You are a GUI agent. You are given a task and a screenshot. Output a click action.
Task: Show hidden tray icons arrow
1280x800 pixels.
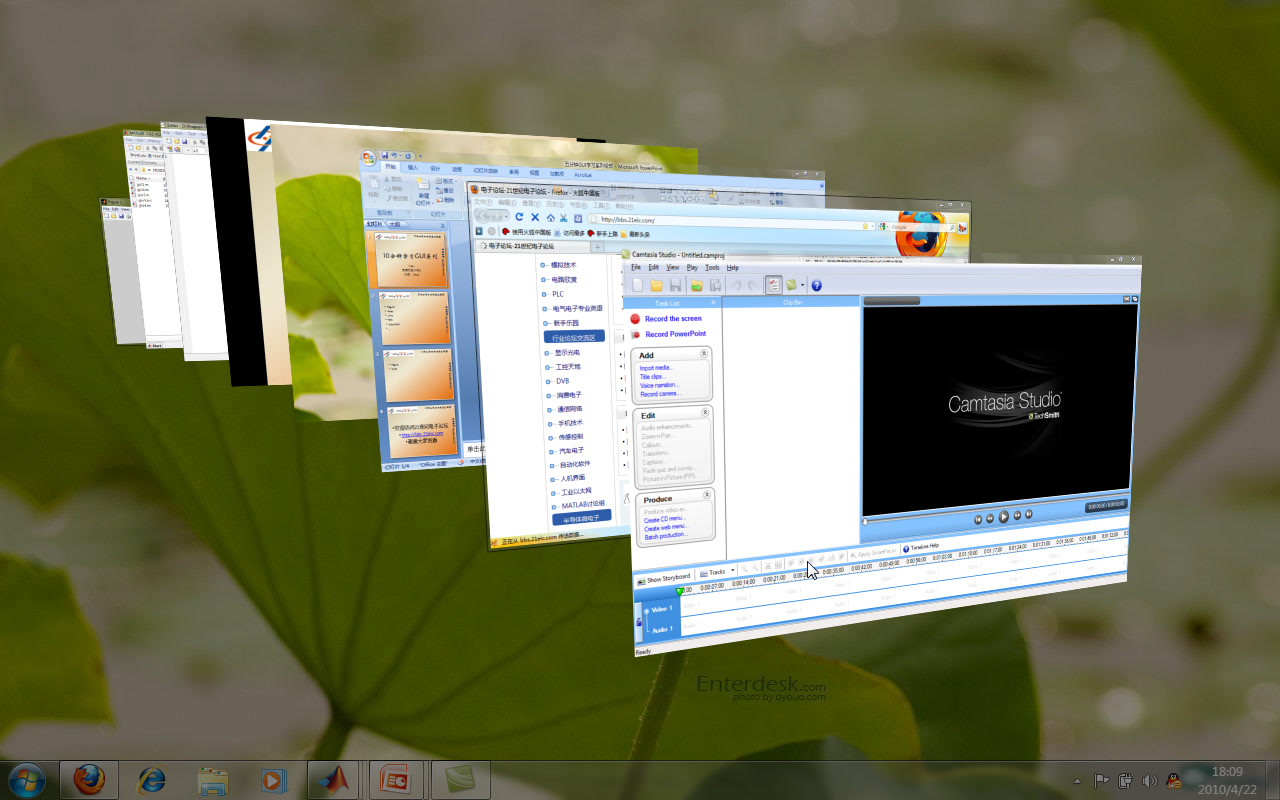click(1077, 780)
